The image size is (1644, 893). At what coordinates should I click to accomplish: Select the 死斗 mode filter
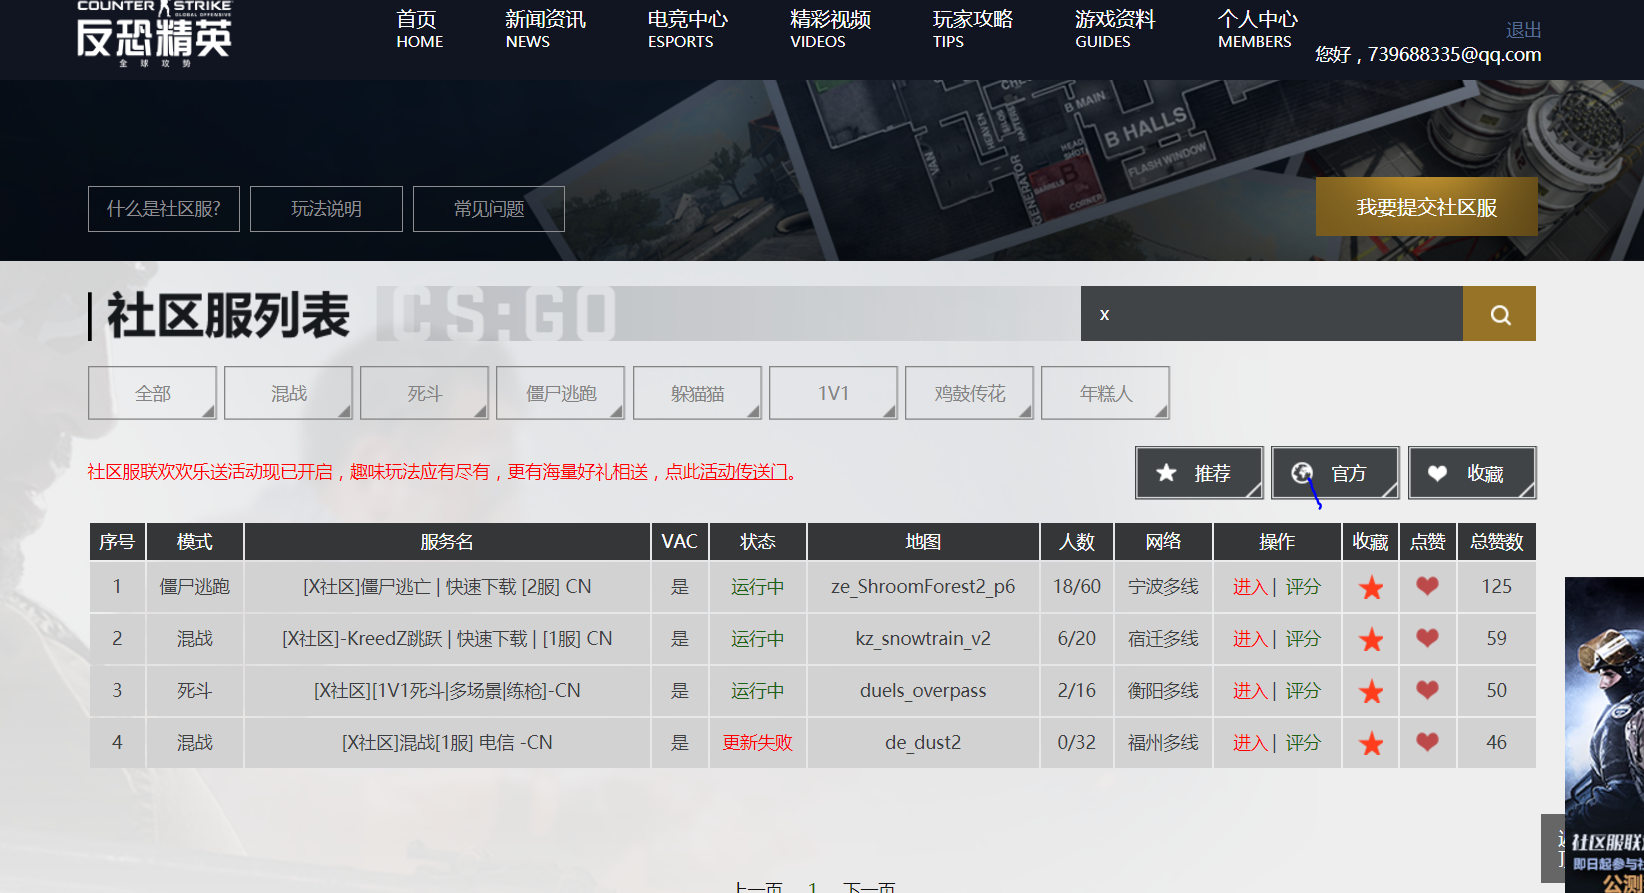coord(424,393)
